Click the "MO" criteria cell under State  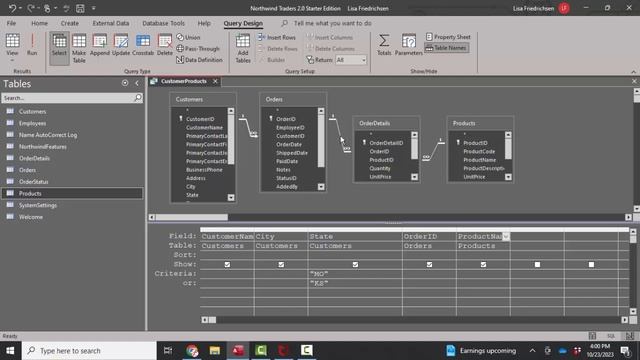[355, 274]
